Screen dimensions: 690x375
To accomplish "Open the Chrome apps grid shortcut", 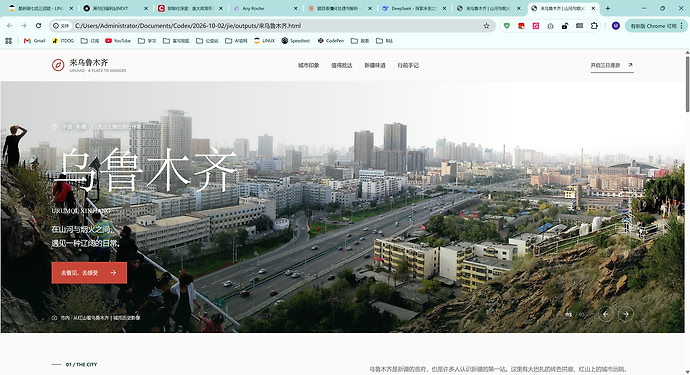I will click(8, 40).
